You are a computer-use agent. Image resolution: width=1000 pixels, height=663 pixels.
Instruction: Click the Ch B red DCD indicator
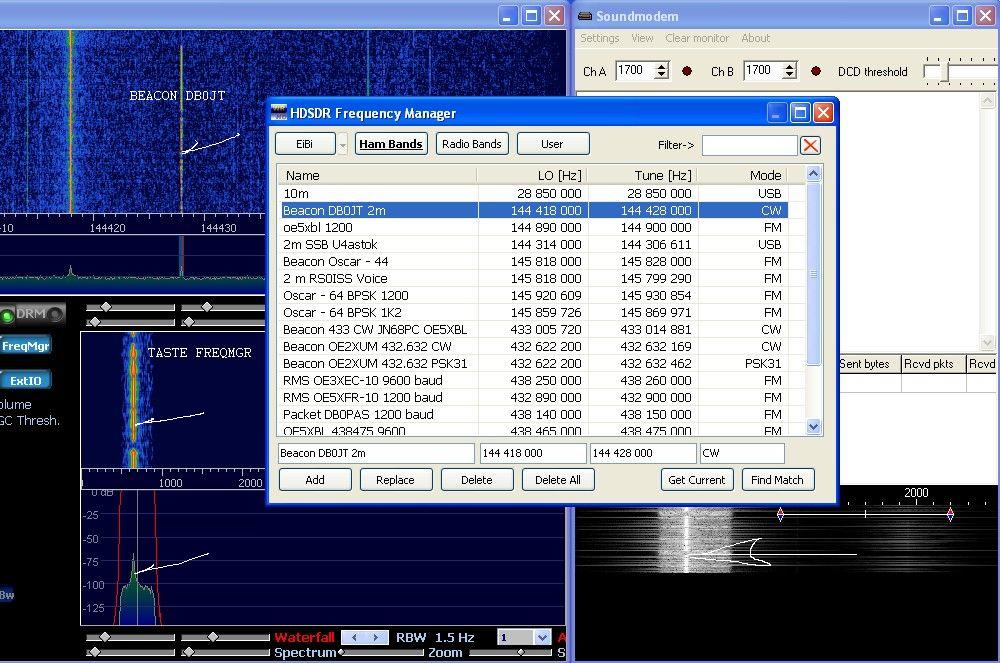[816, 71]
